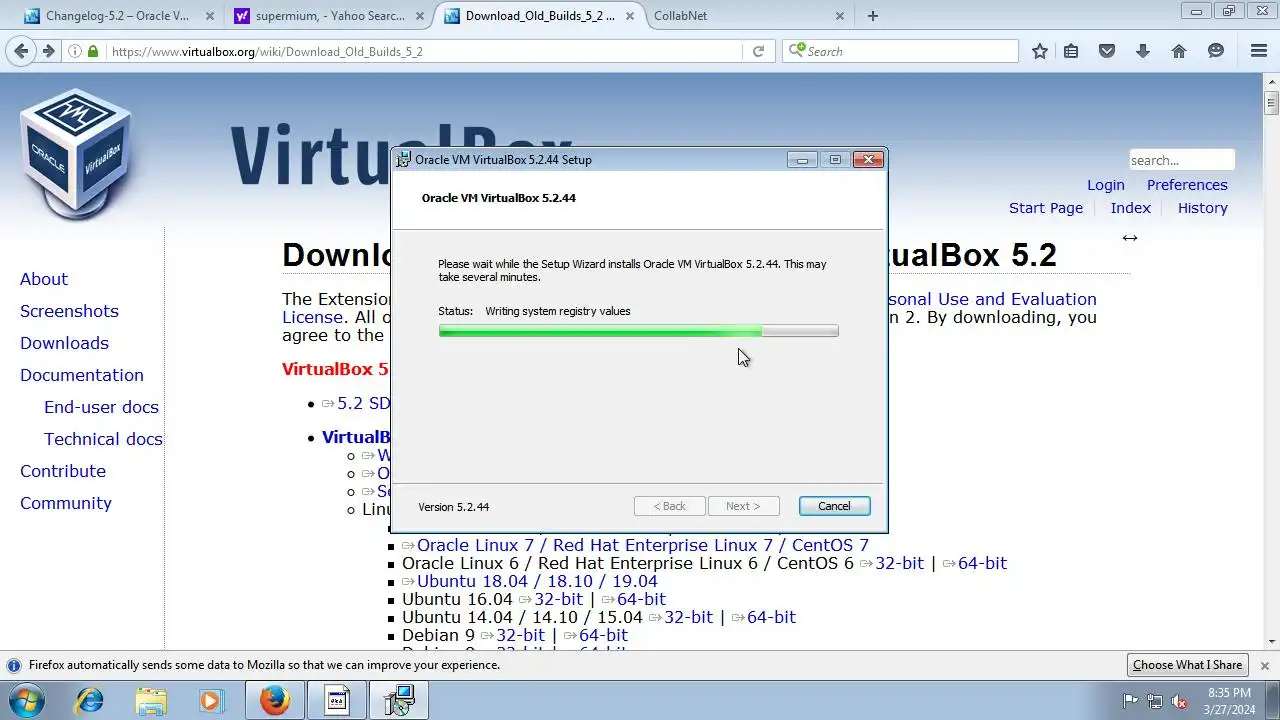Close the supermium Yahoo Search tab
This screenshot has height=720, width=1280.
pyautogui.click(x=422, y=16)
